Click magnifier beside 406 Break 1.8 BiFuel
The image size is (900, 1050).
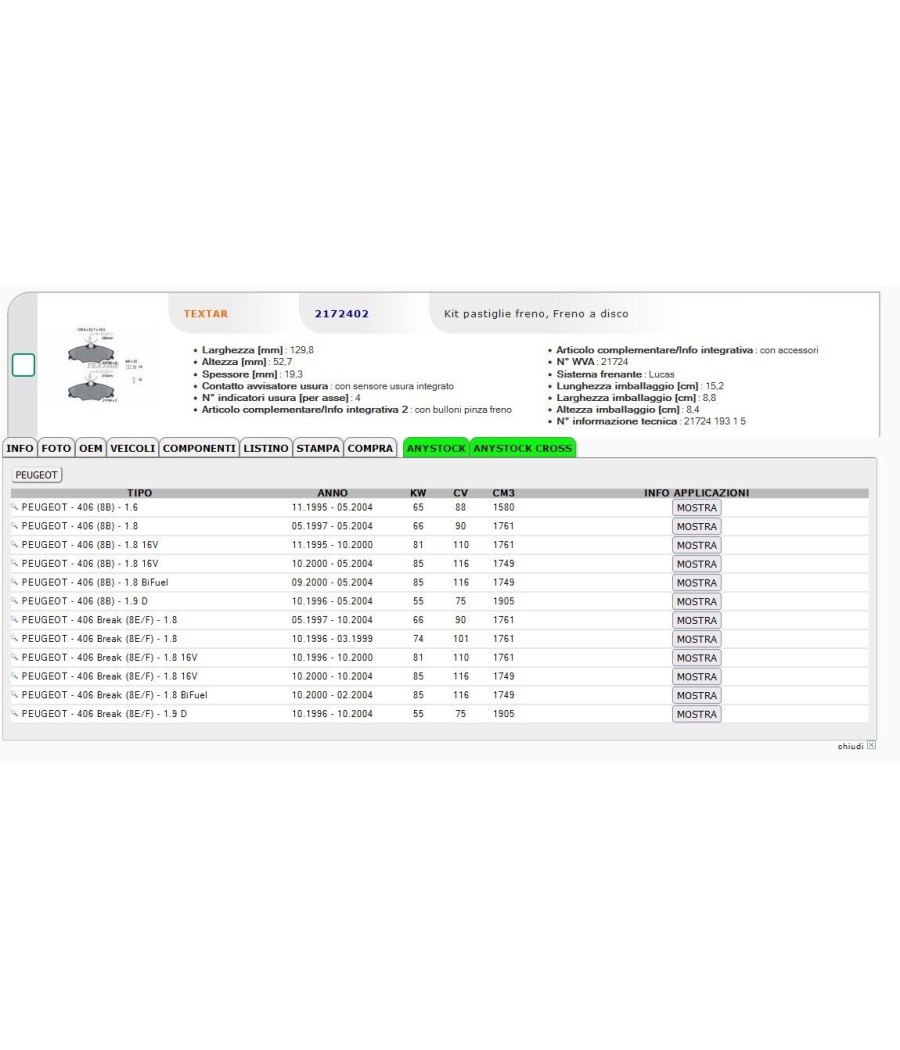click(x=15, y=695)
